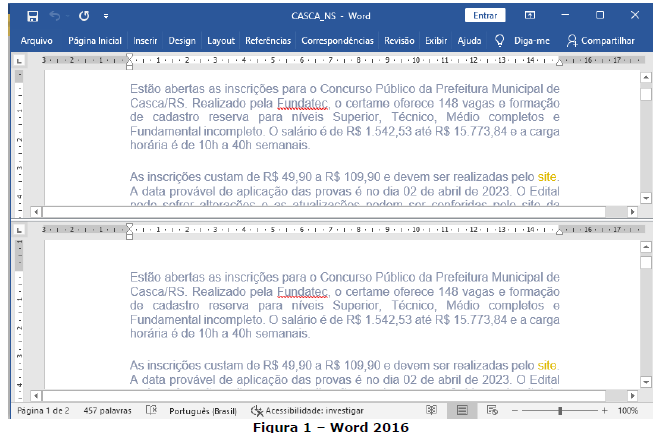Click the upper pane right indent marker
661x433 pixels.
pos(559,63)
